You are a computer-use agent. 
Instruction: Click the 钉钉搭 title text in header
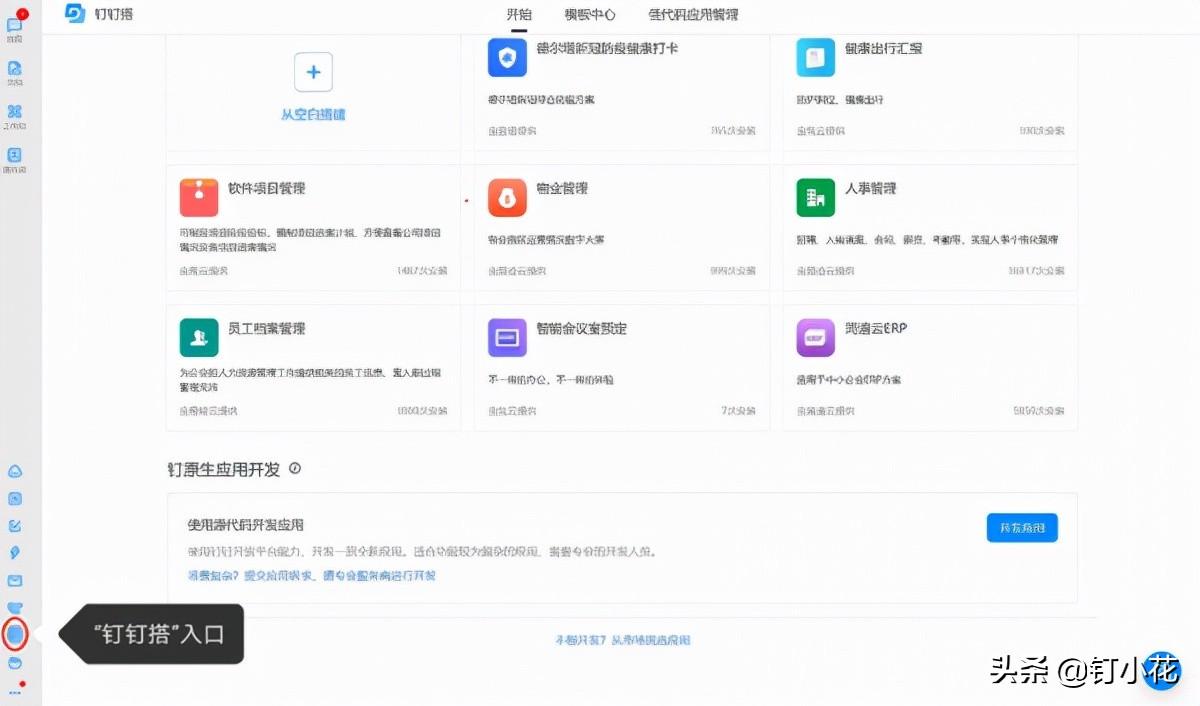114,14
